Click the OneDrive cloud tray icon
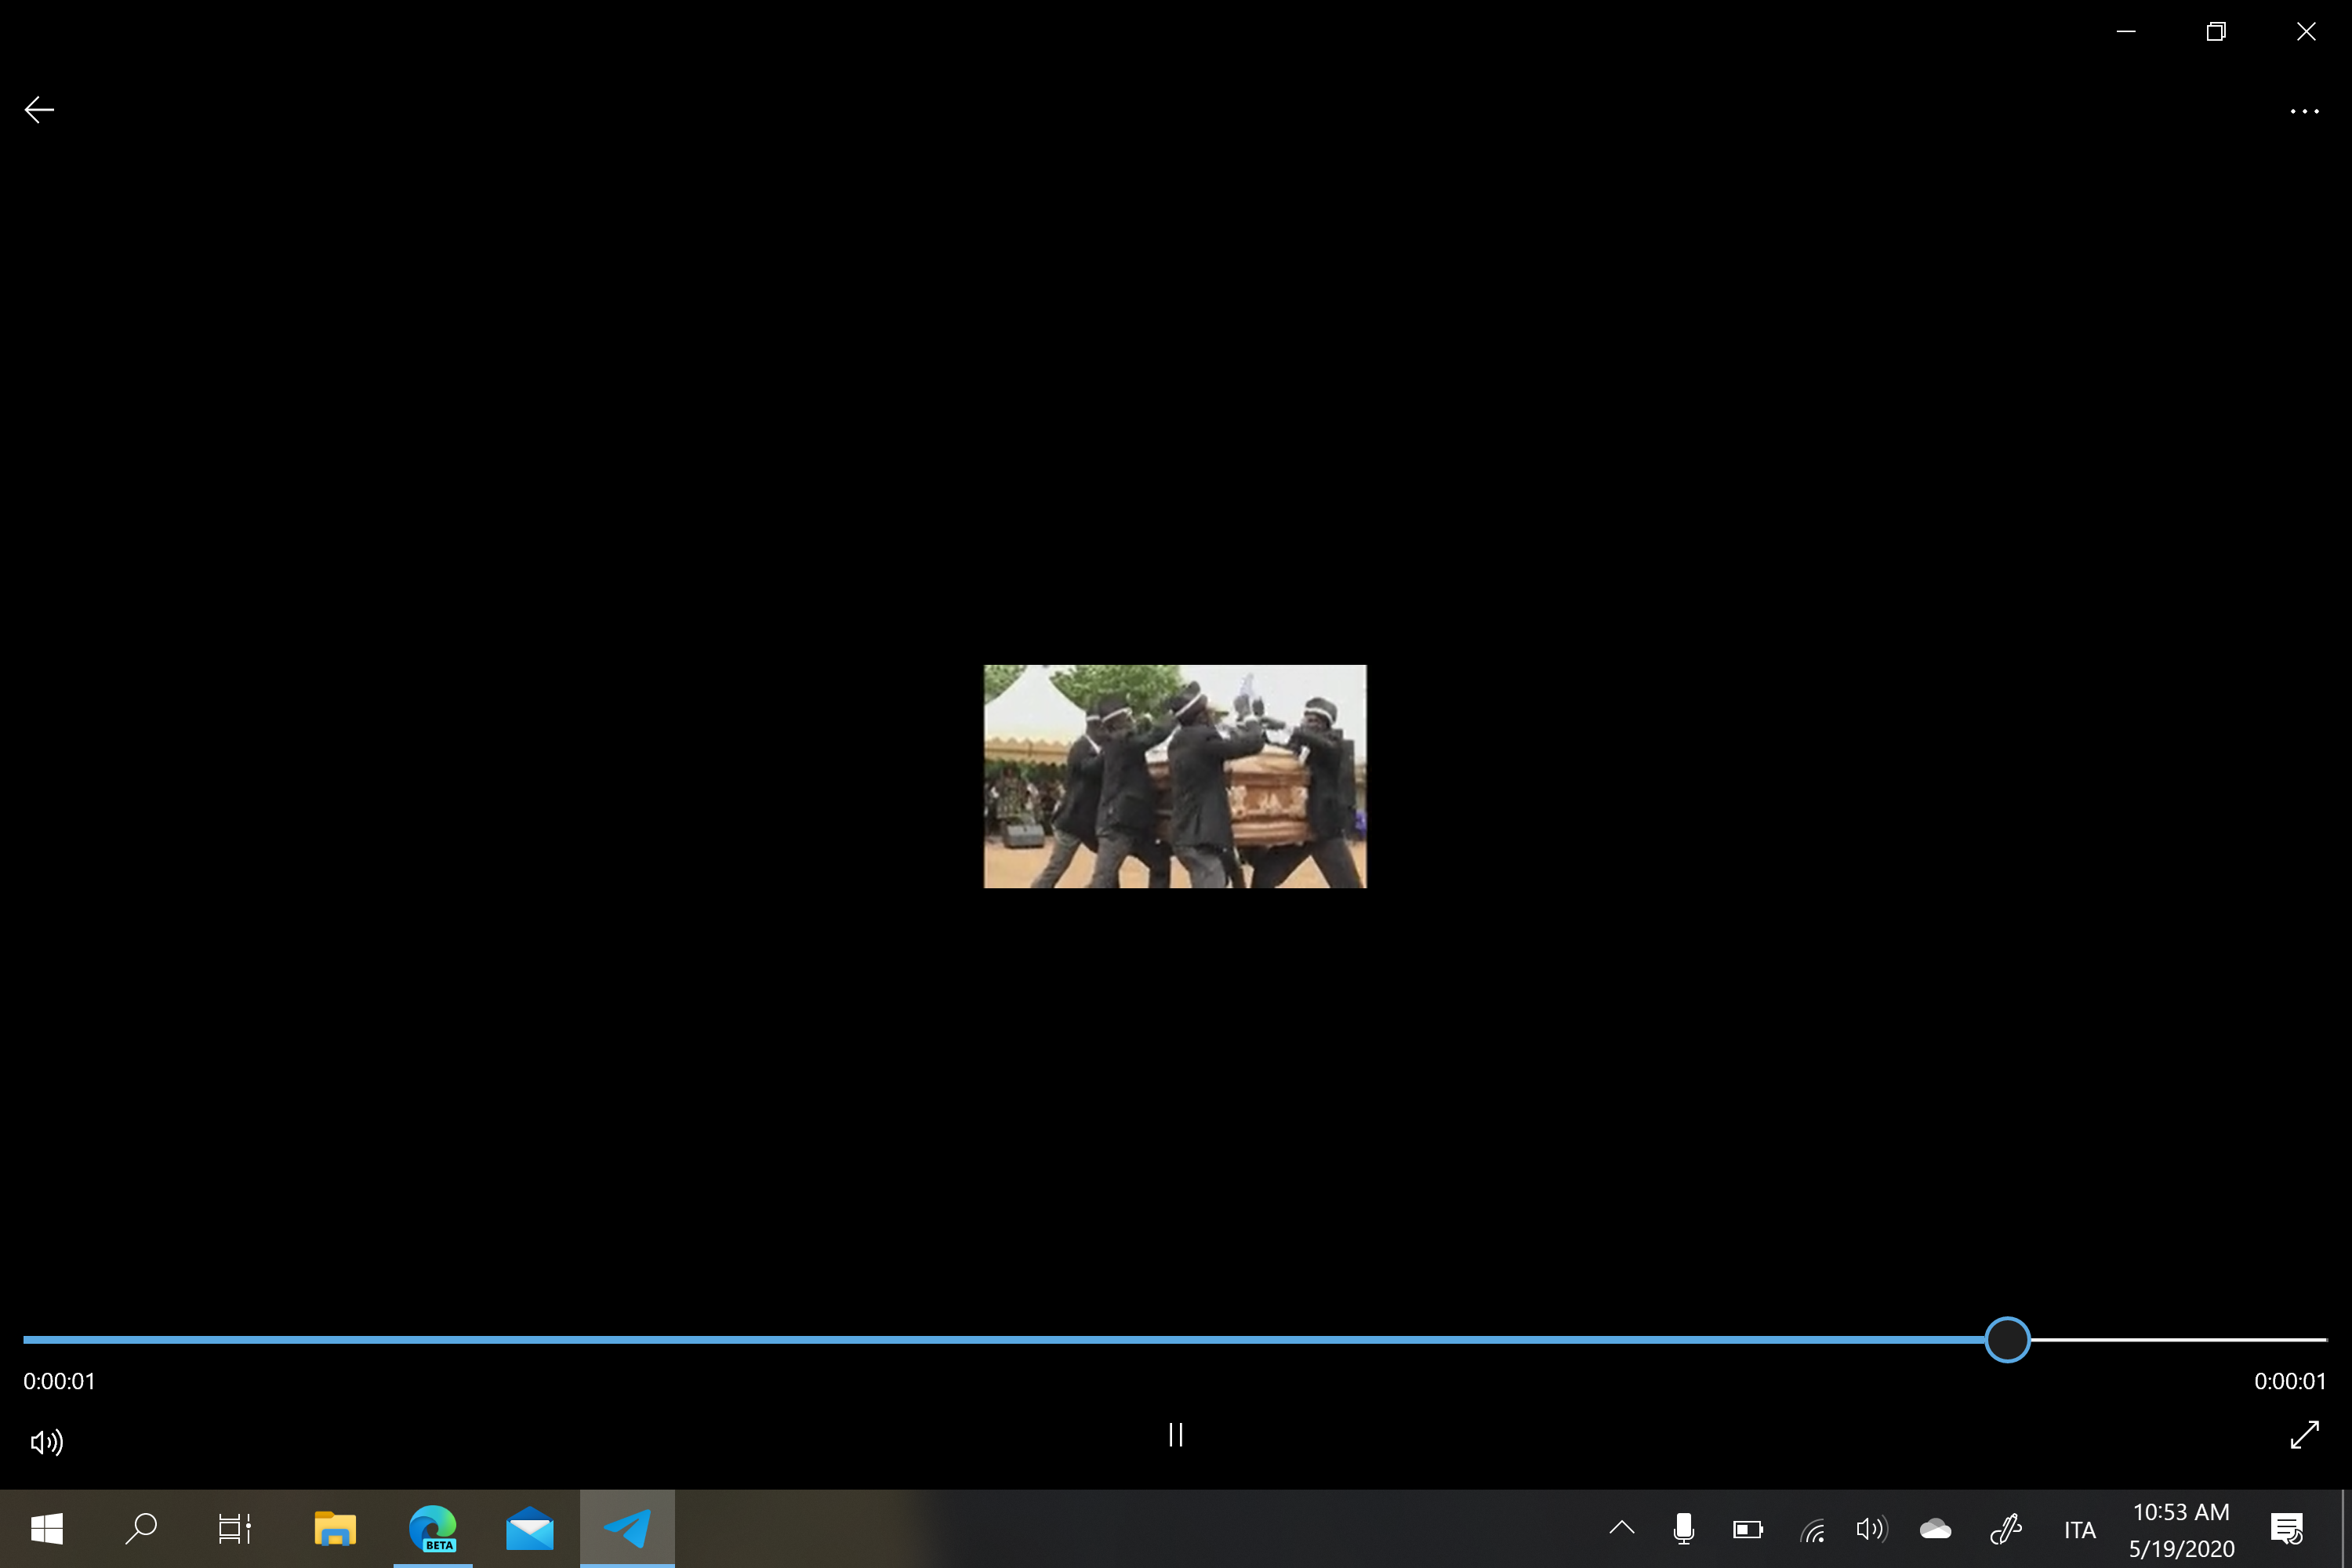 pyautogui.click(x=1935, y=1528)
